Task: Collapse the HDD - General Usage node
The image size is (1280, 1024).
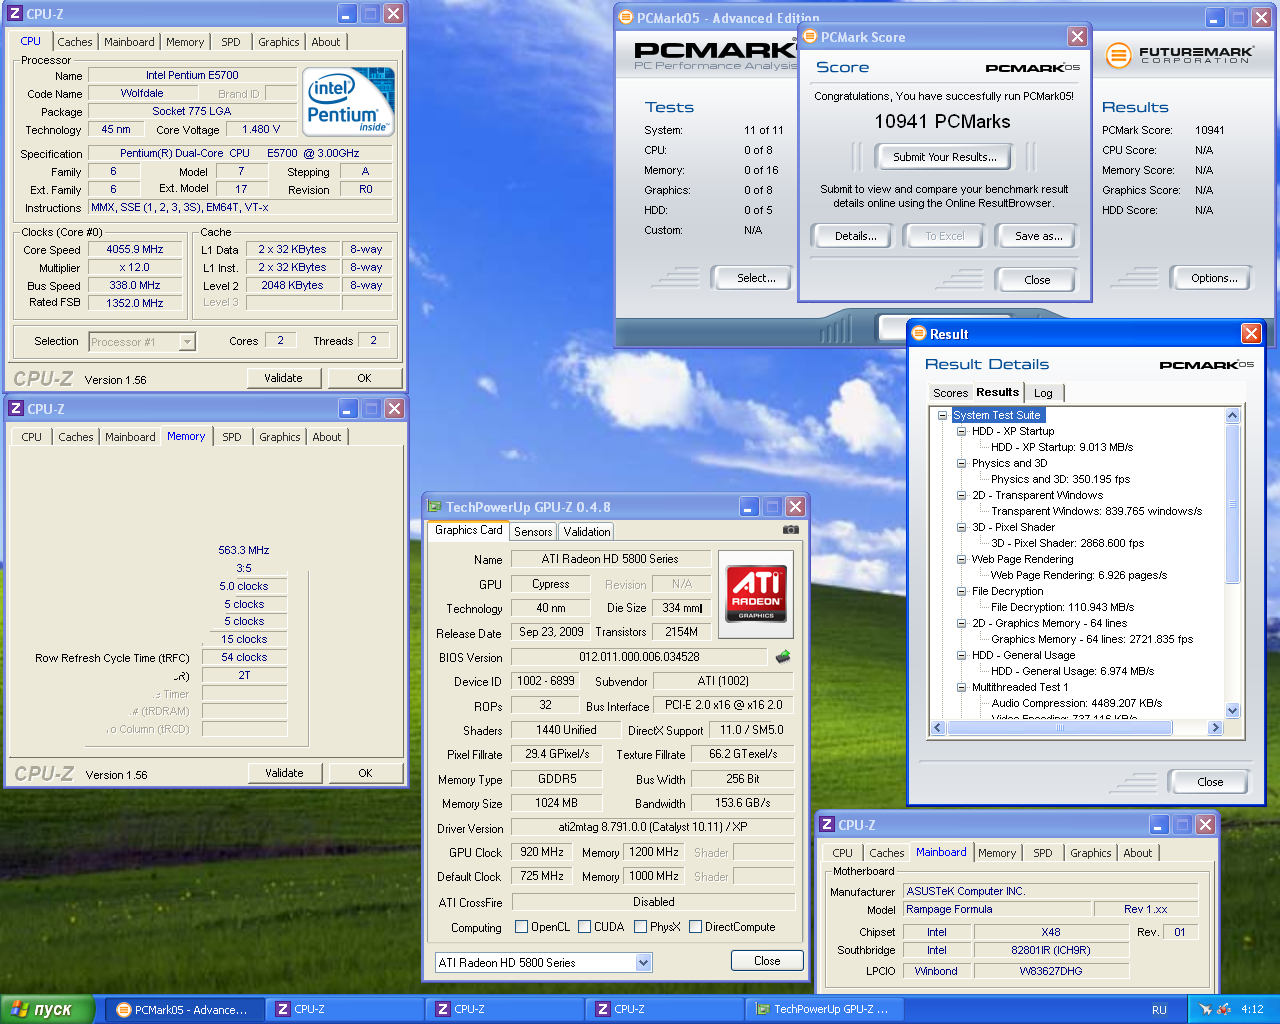Action: (961, 655)
